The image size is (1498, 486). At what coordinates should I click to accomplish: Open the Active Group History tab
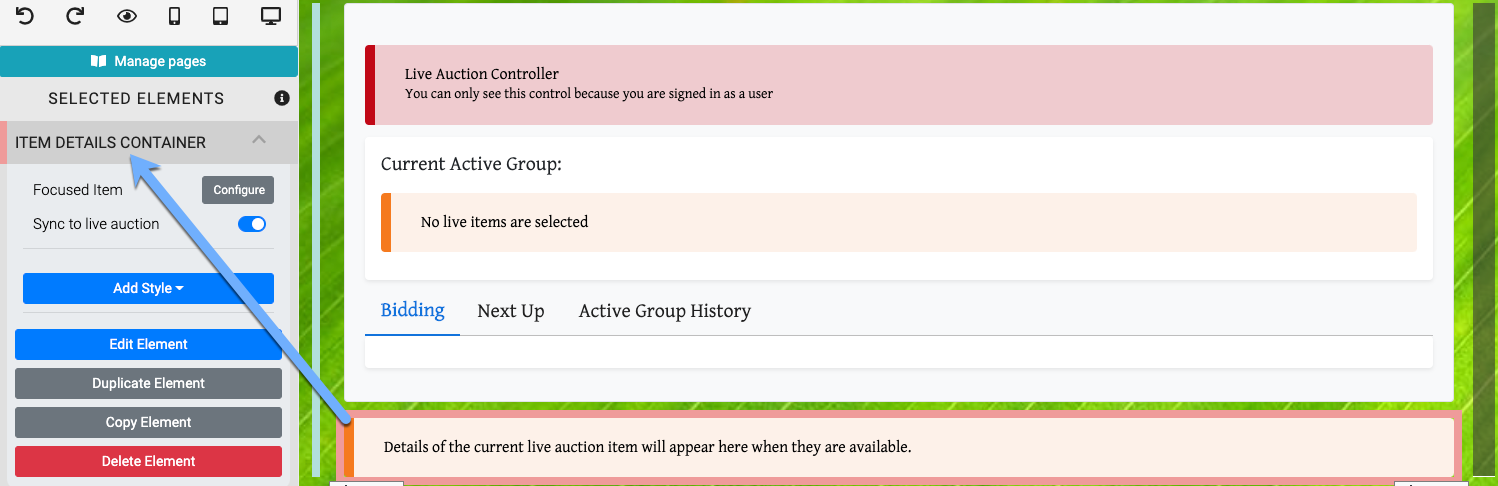pos(665,311)
